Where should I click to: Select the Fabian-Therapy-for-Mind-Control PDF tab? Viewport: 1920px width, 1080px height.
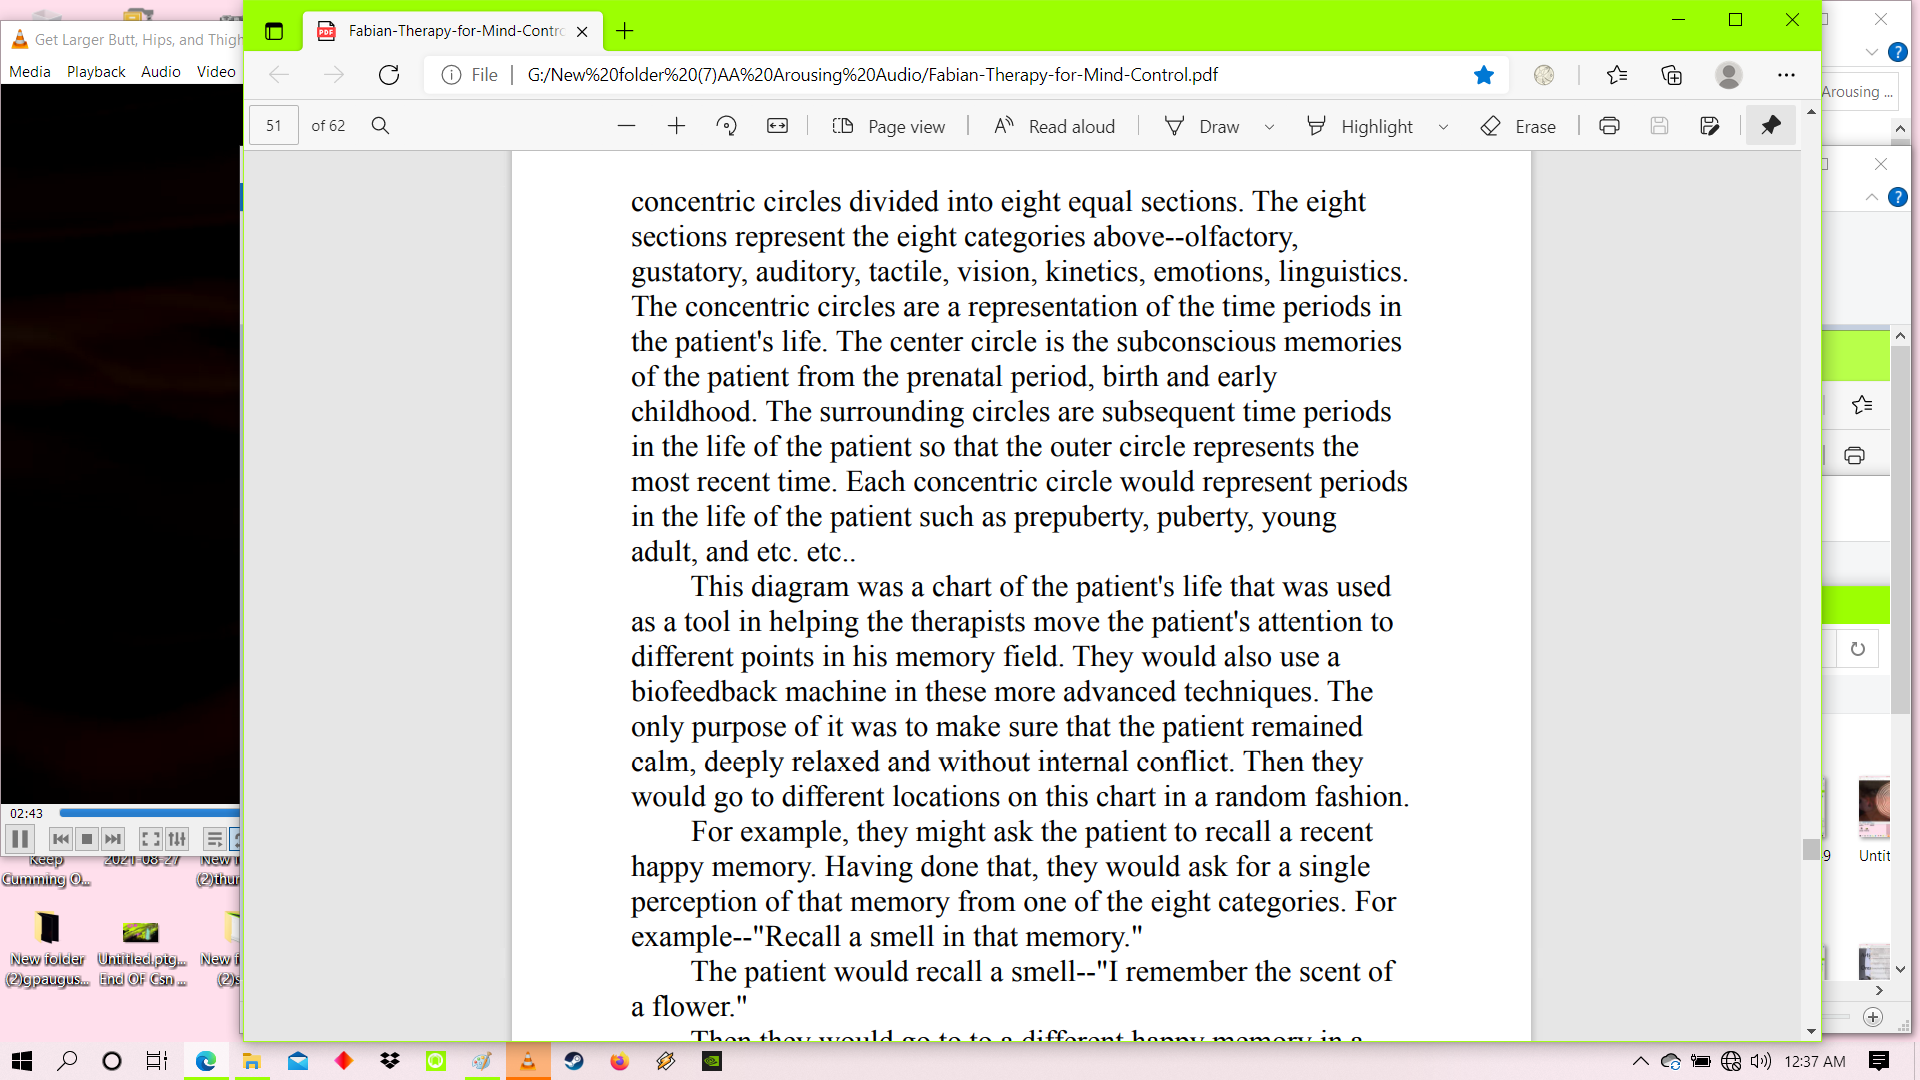pyautogui.click(x=455, y=31)
